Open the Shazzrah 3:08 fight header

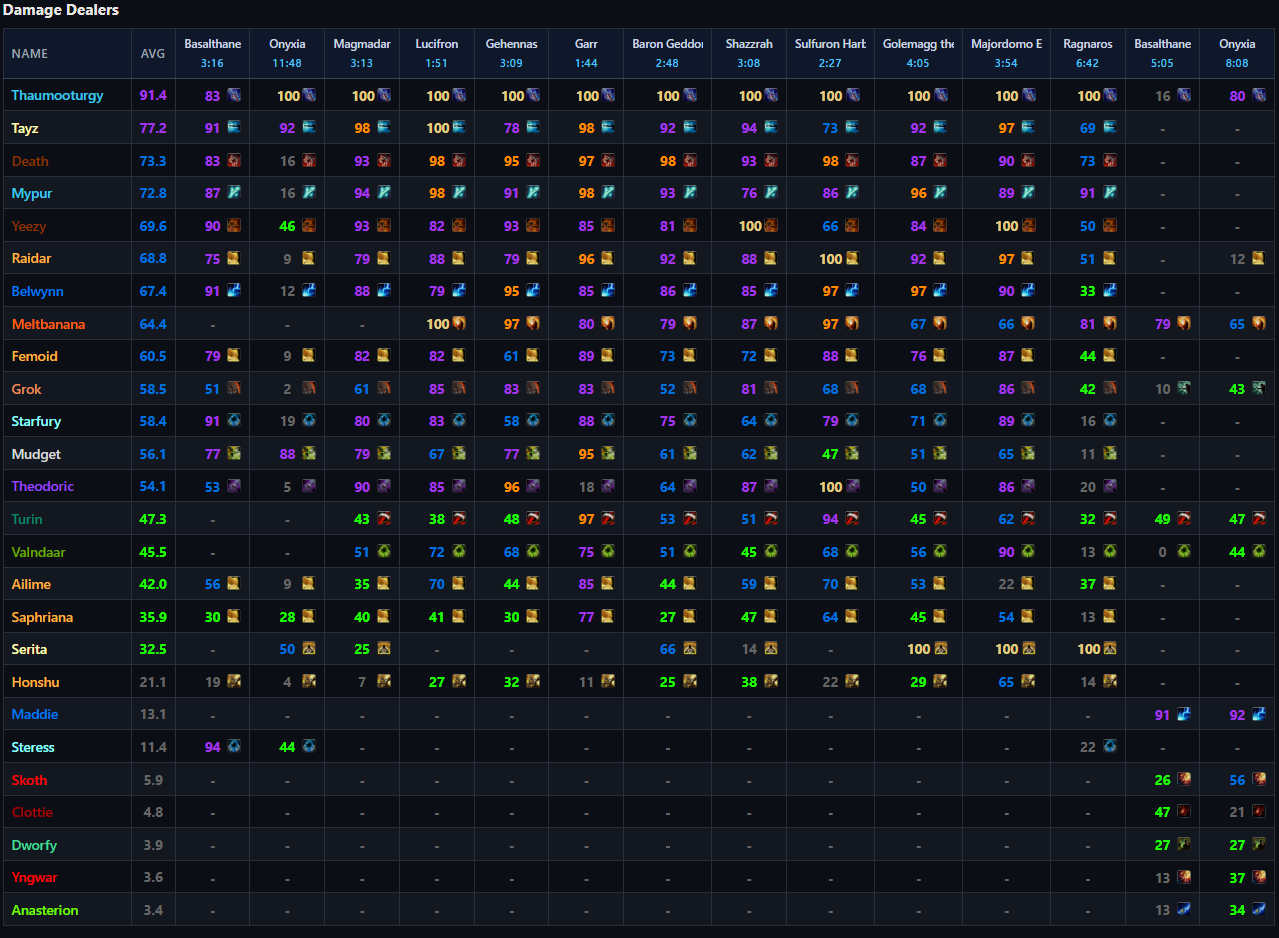[x=749, y=54]
